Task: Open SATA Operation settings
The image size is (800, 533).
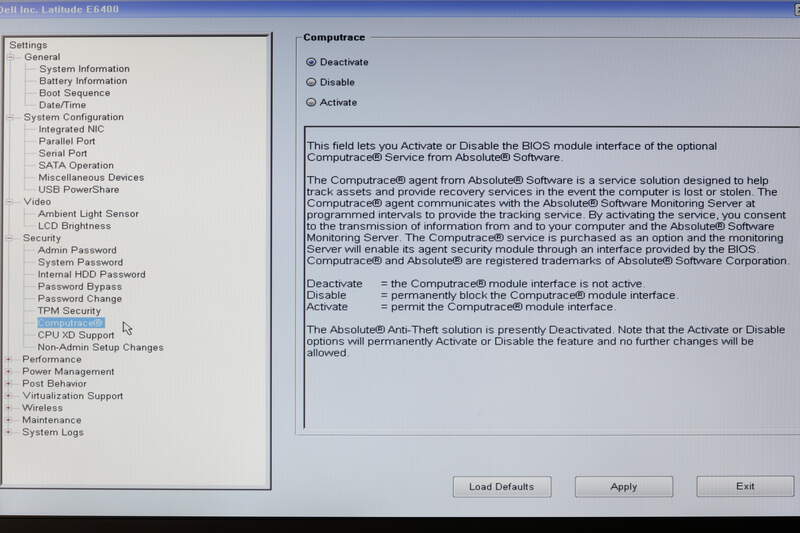Action: click(76, 166)
